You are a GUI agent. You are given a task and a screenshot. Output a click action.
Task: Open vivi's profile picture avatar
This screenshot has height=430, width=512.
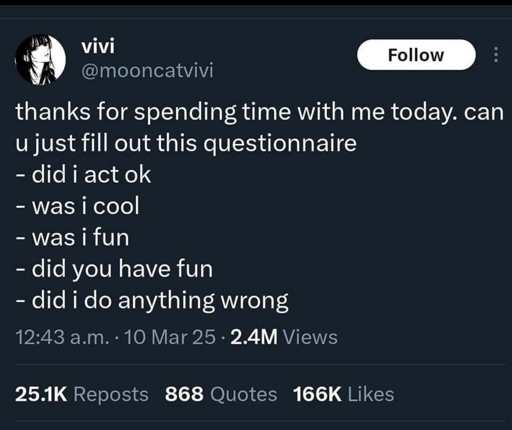click(x=40, y=59)
